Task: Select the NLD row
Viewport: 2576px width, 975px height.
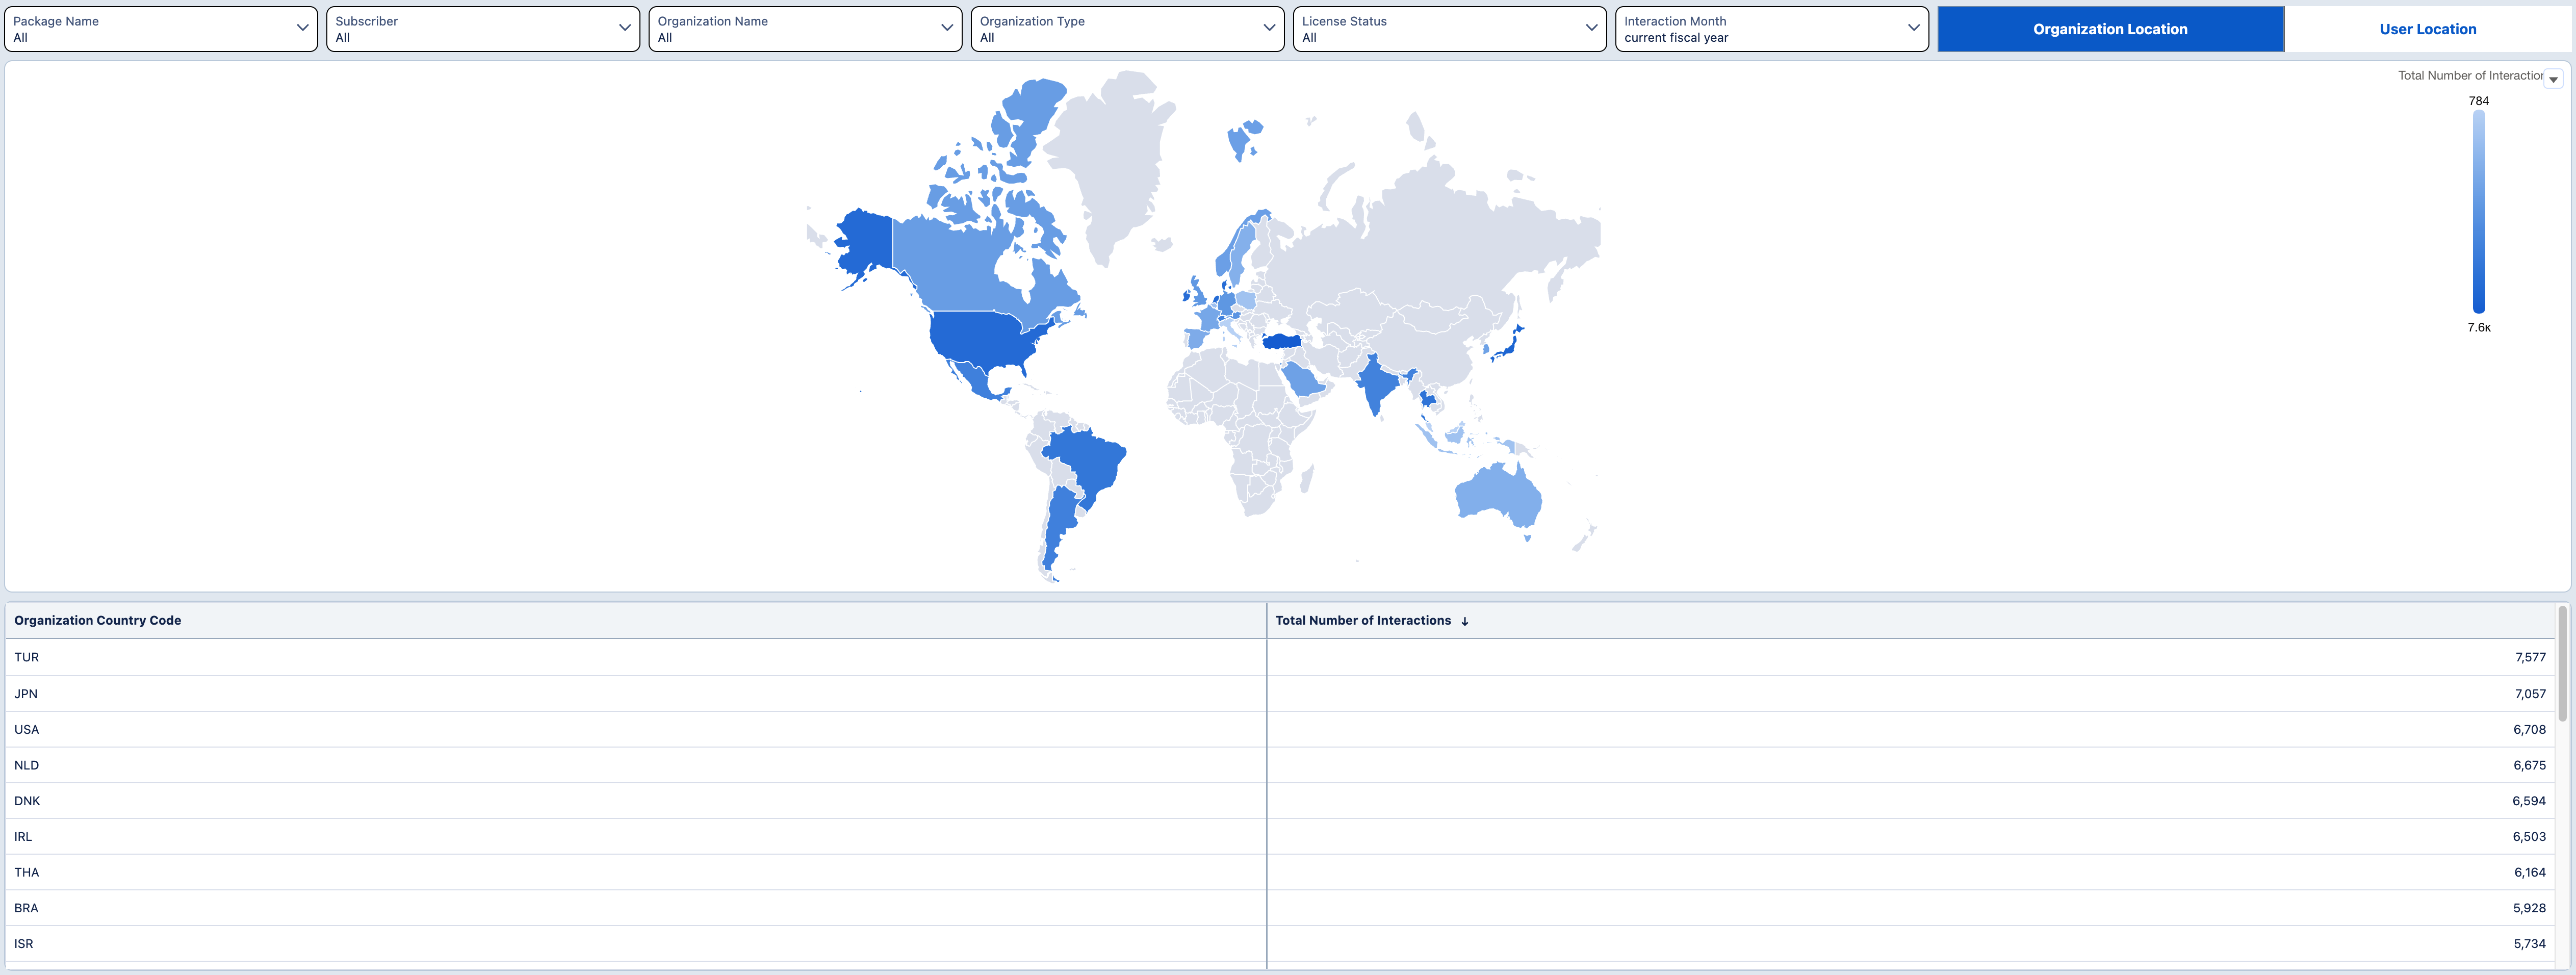Action: [1279, 765]
